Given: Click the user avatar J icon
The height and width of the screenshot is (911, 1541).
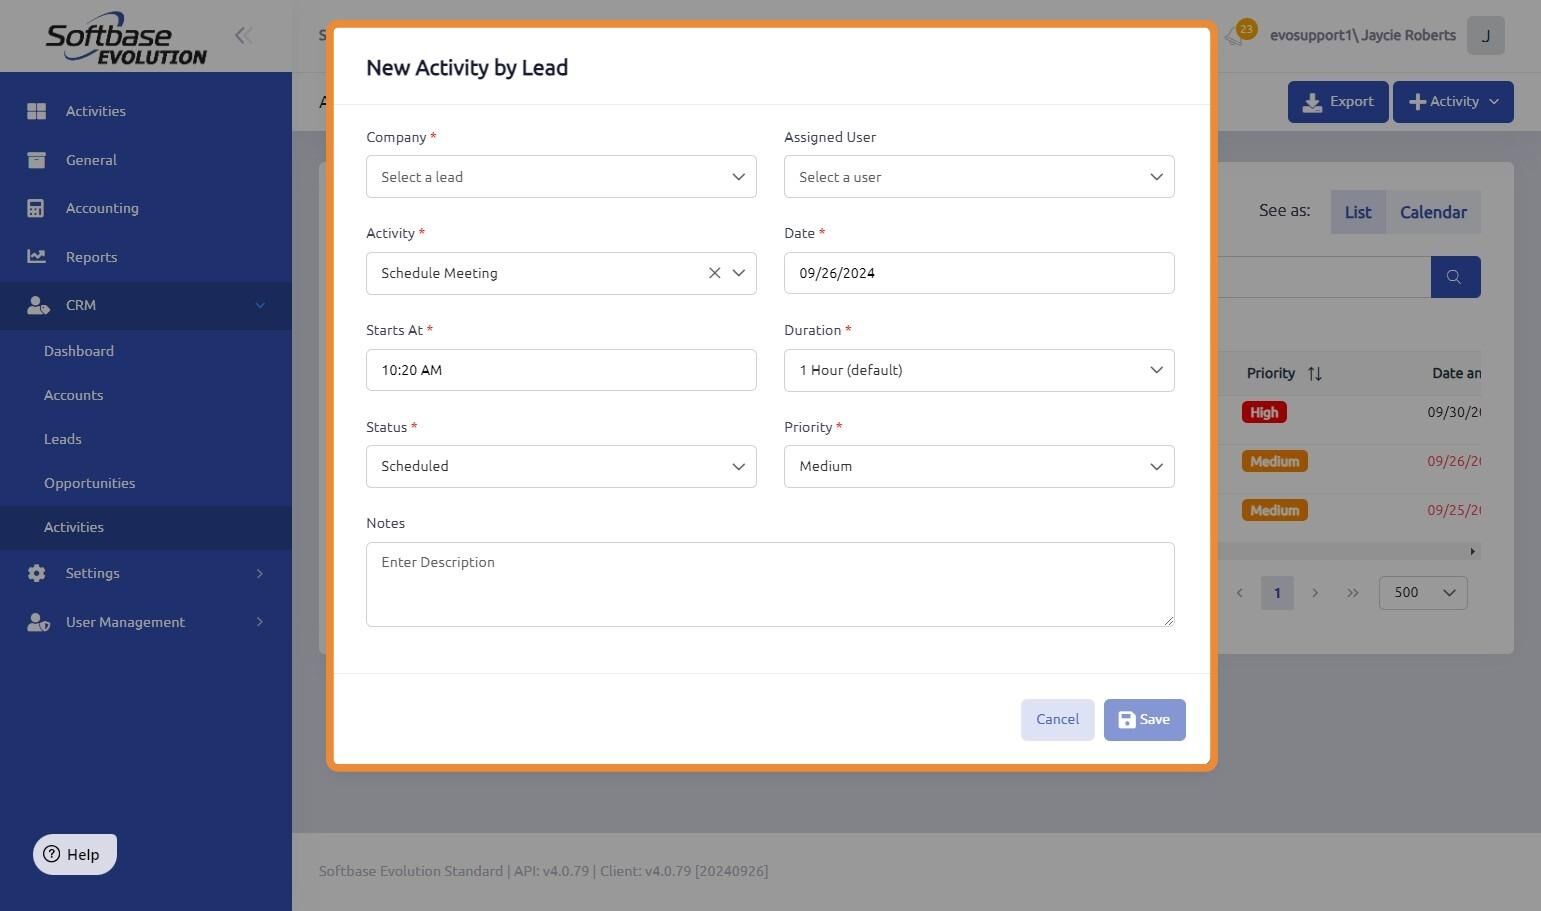Looking at the screenshot, I should (1486, 36).
